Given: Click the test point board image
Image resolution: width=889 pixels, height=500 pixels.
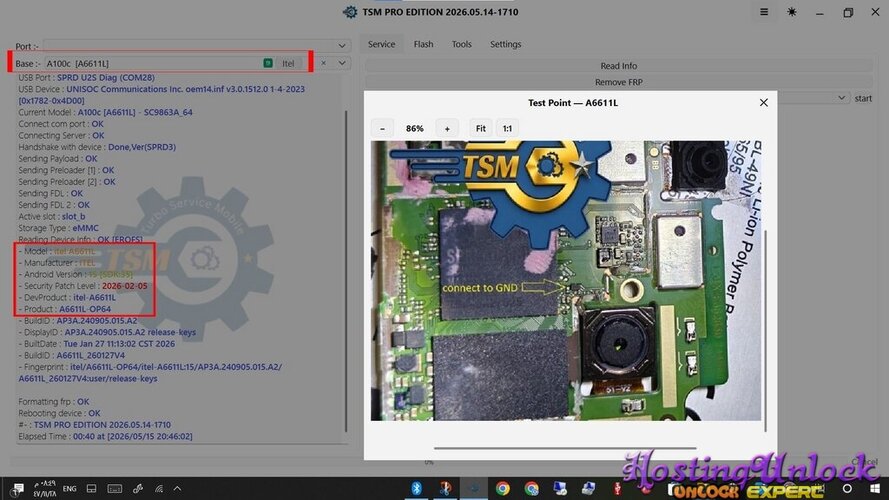Looking at the screenshot, I should (565, 281).
